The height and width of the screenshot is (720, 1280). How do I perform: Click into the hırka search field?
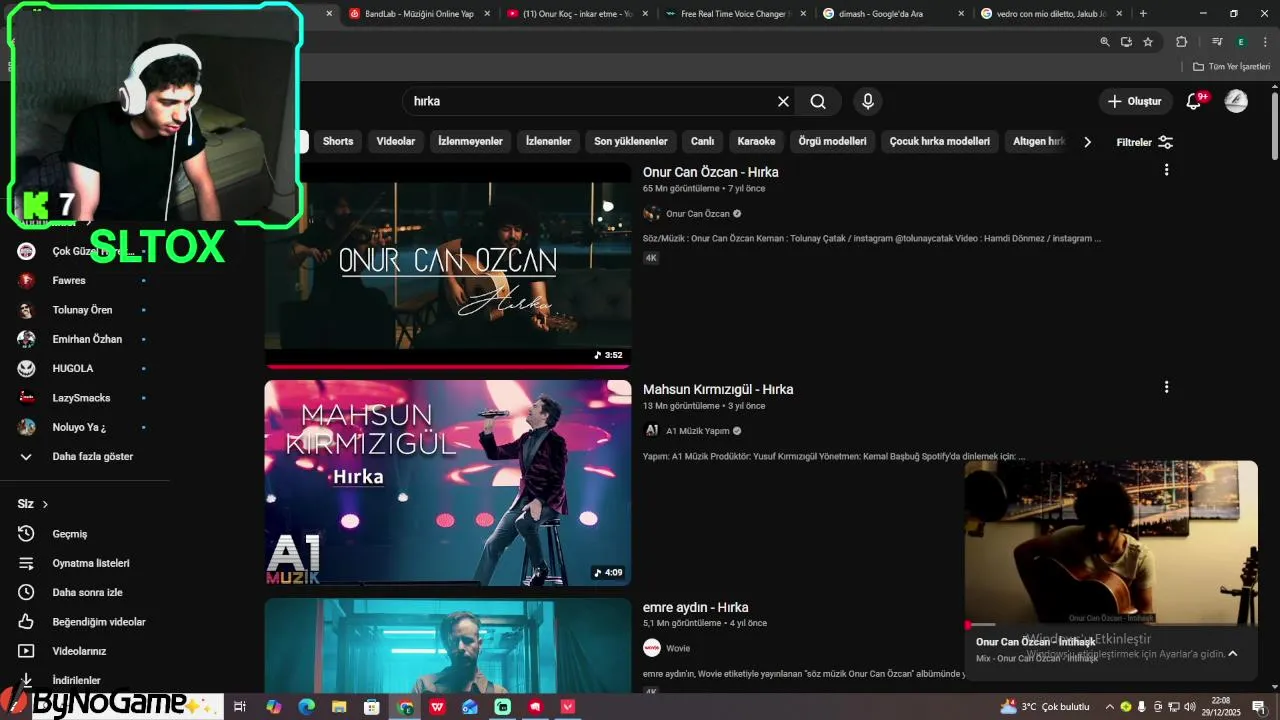coord(590,101)
